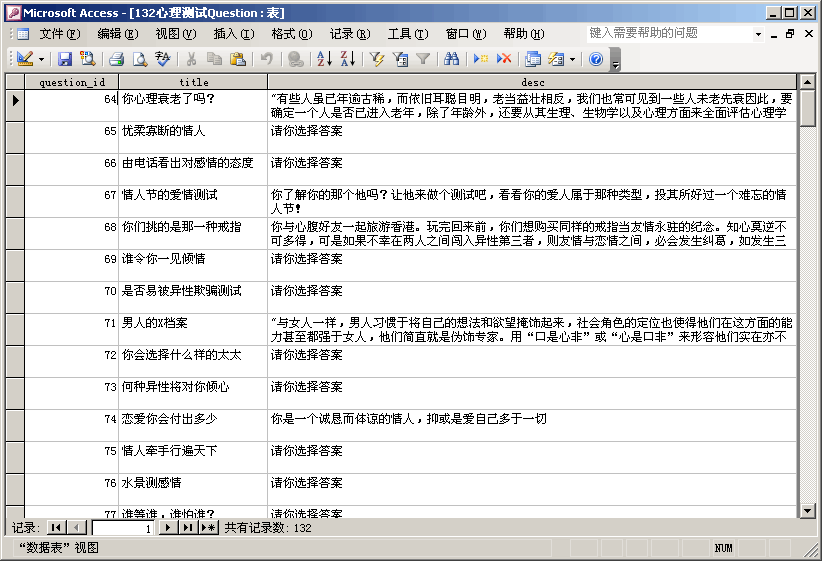
Task: Show the Database Window icon
Action: 533,59
